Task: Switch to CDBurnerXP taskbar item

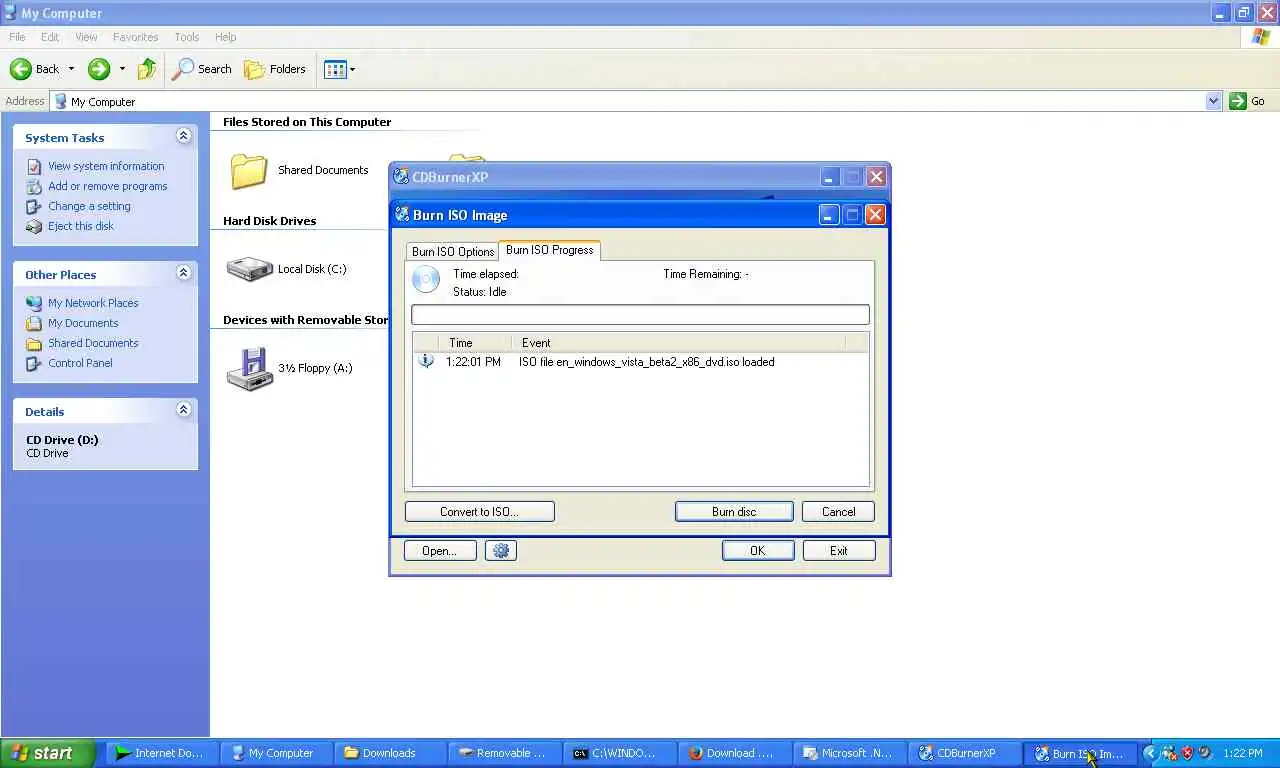Action: pos(963,753)
